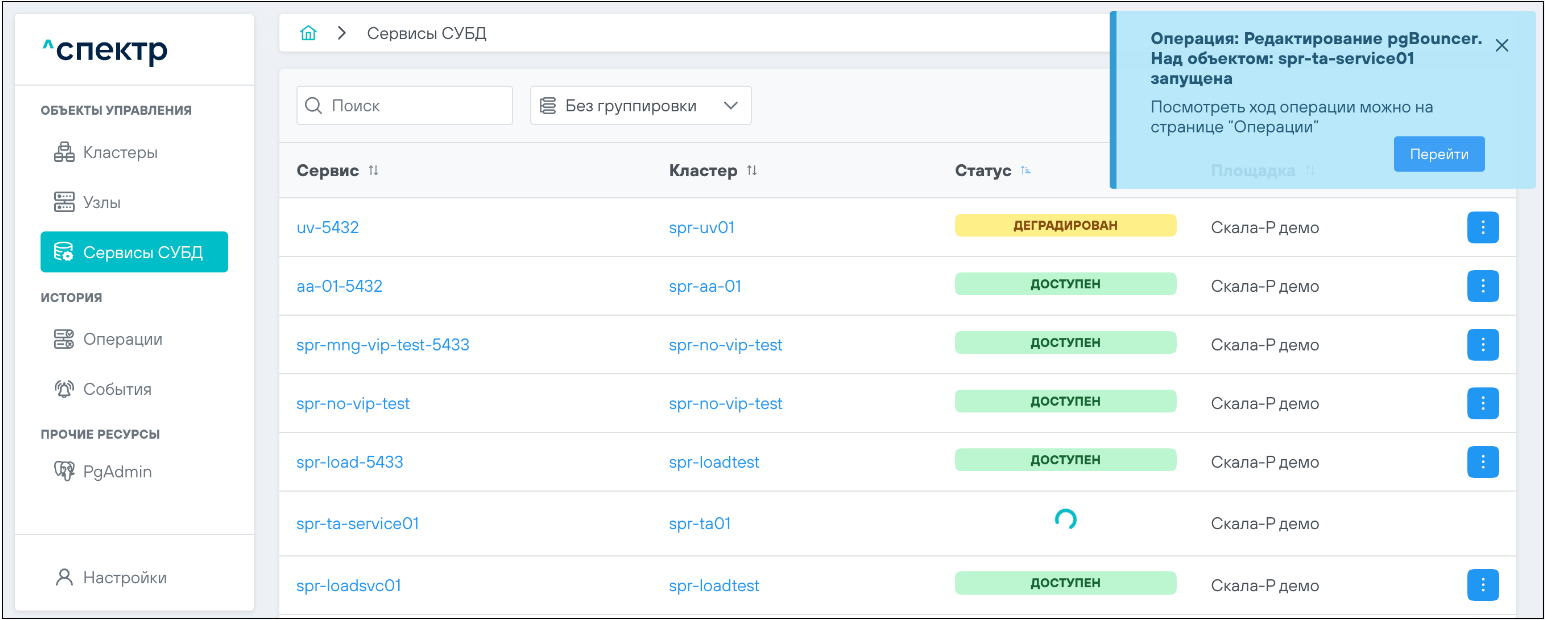Open three-dot menu for spr-load-5433 row
Screen dimensions: 1545x620
coord(1482,462)
